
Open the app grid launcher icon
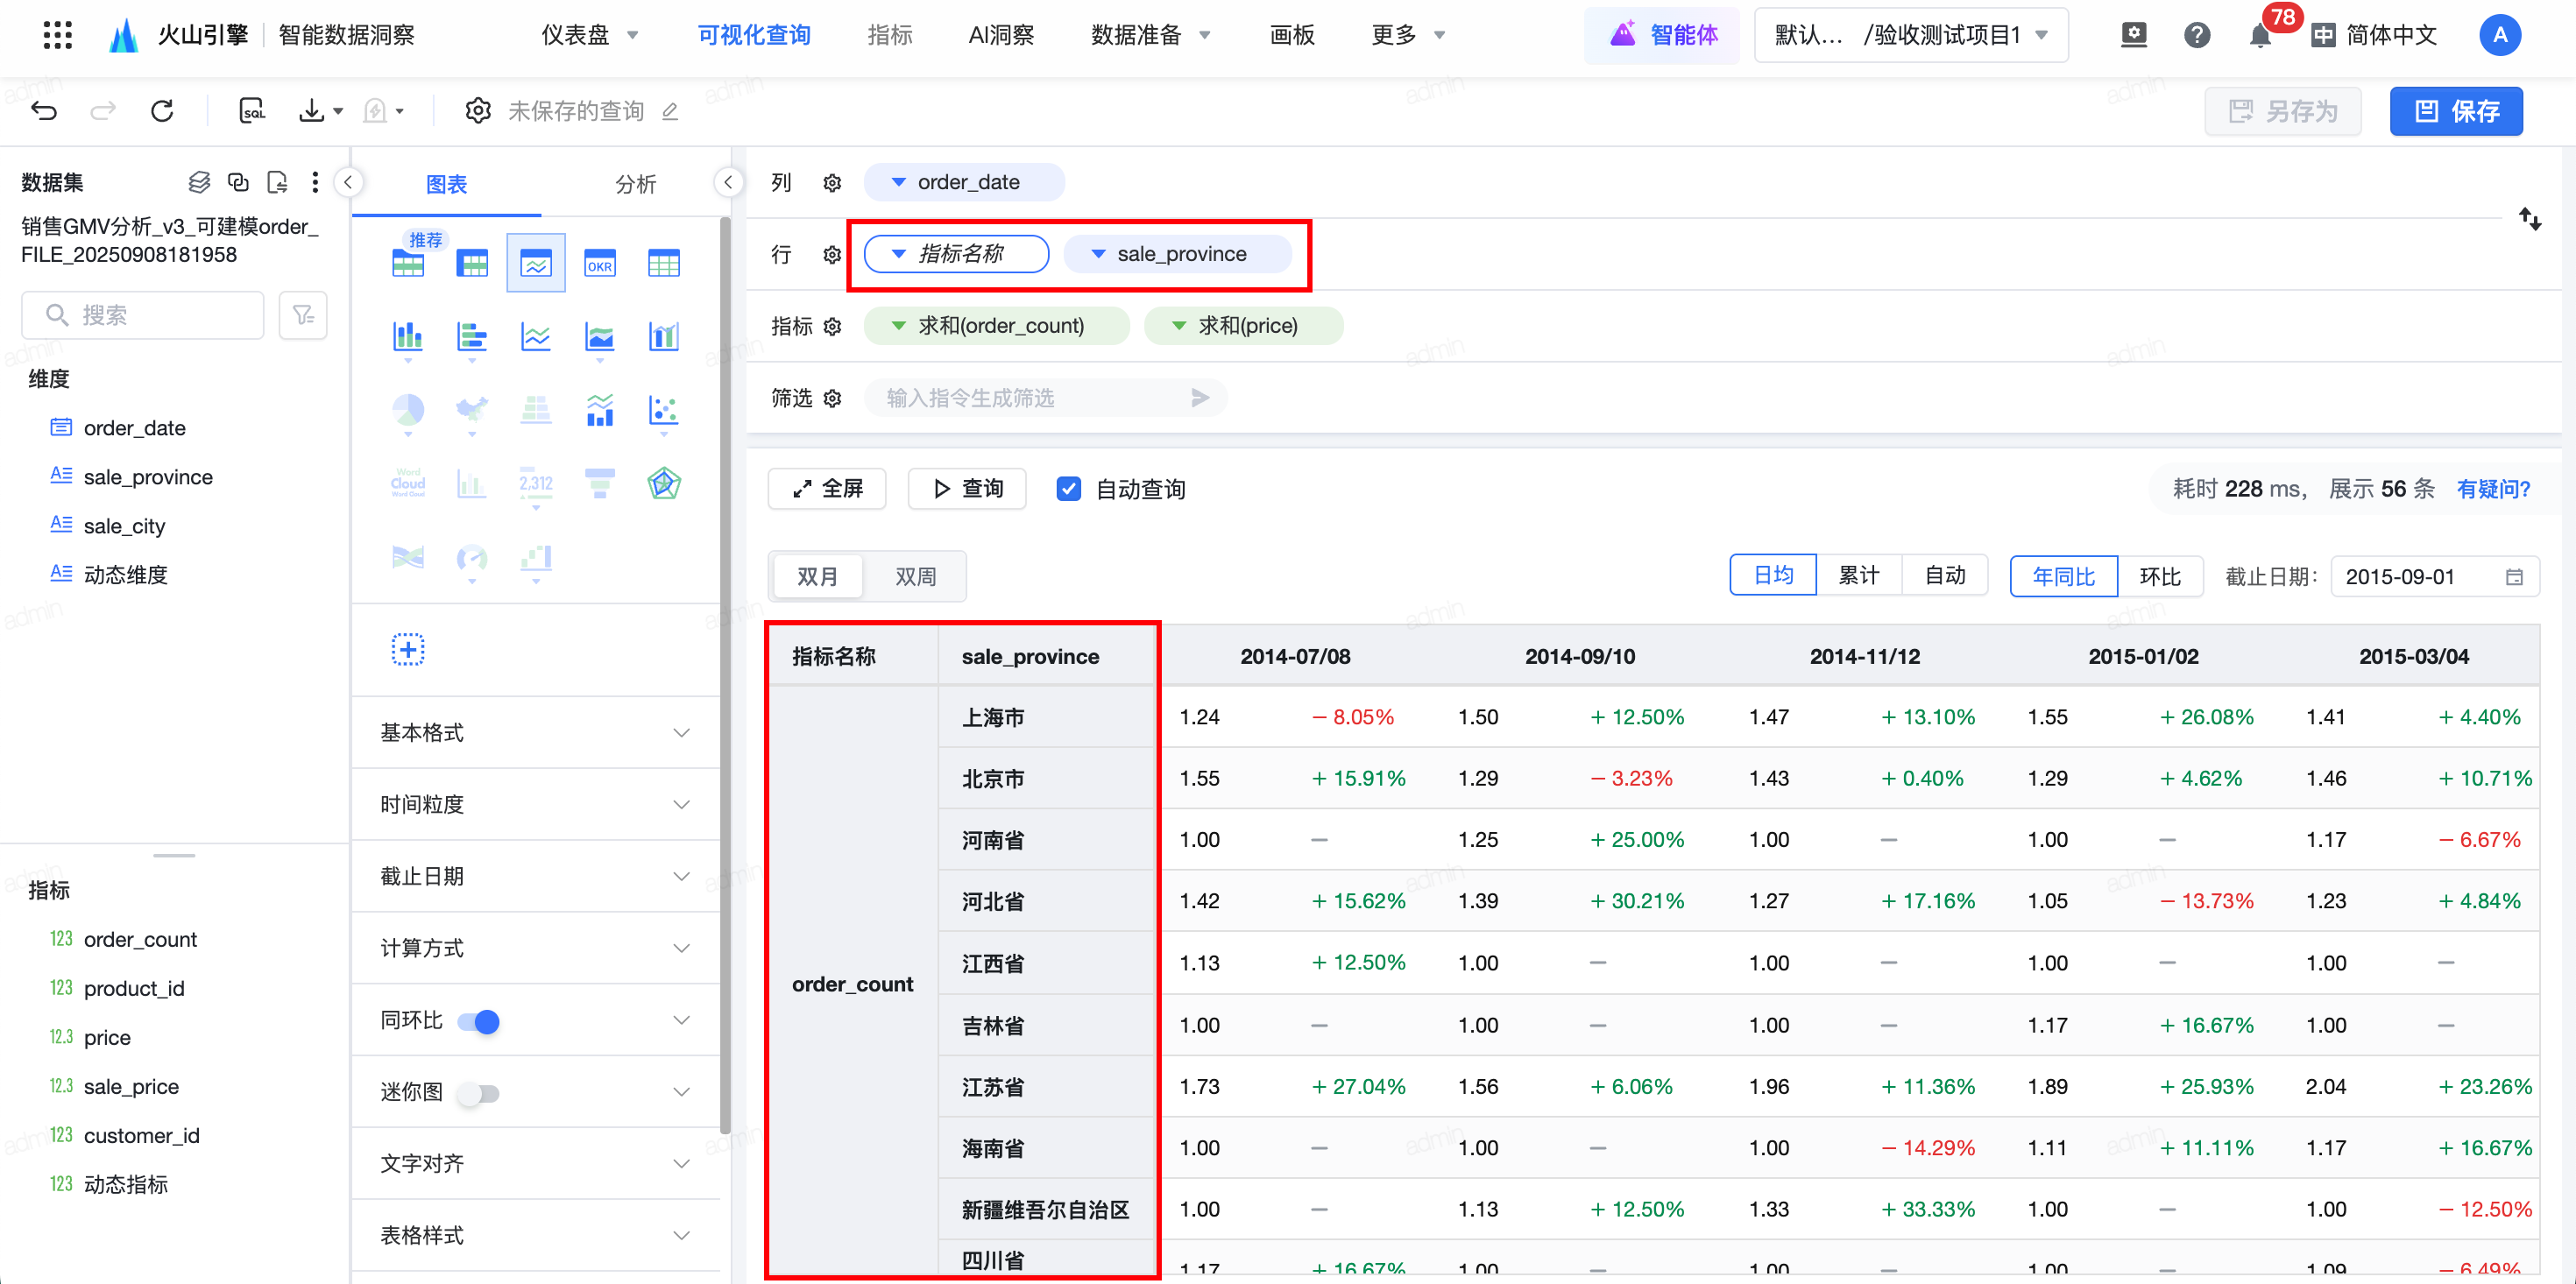[x=58, y=35]
